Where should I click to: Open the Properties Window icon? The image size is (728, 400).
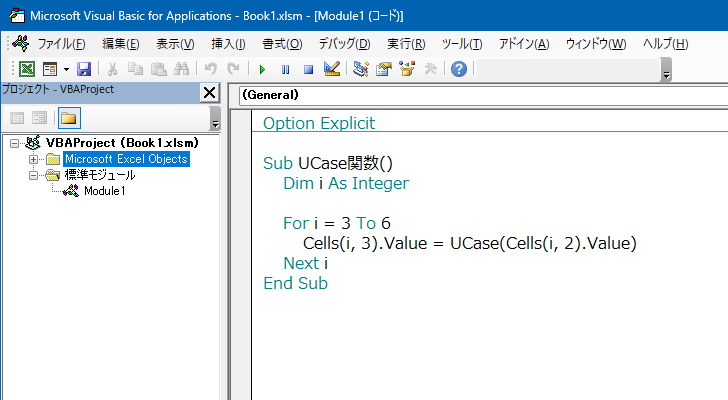(x=383, y=69)
